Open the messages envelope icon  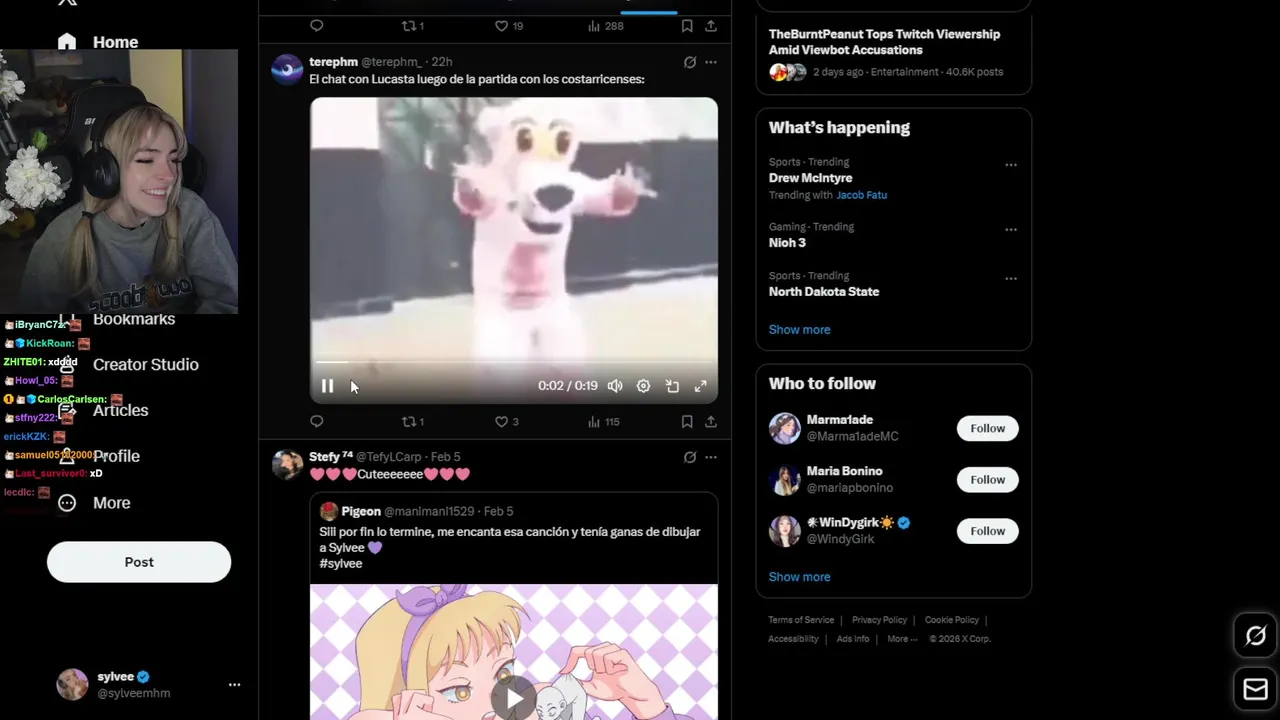(x=1256, y=689)
